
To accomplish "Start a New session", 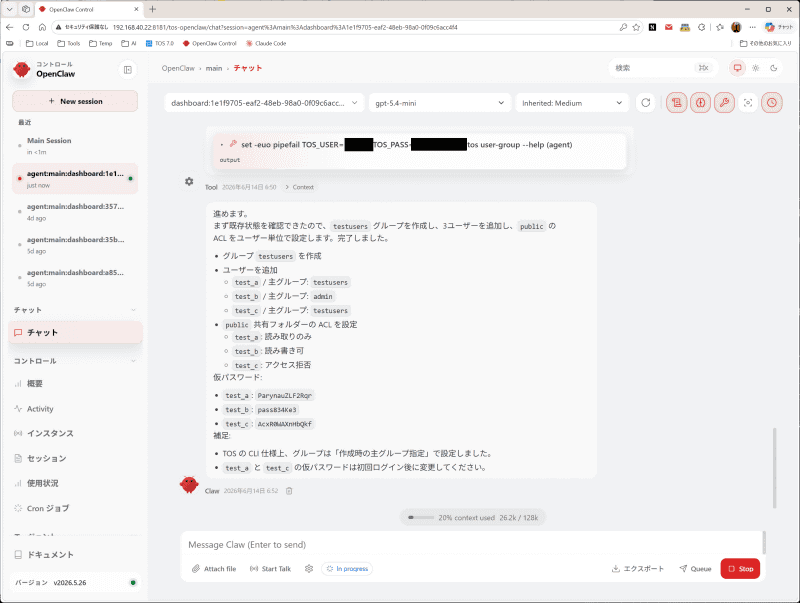I will point(75,101).
